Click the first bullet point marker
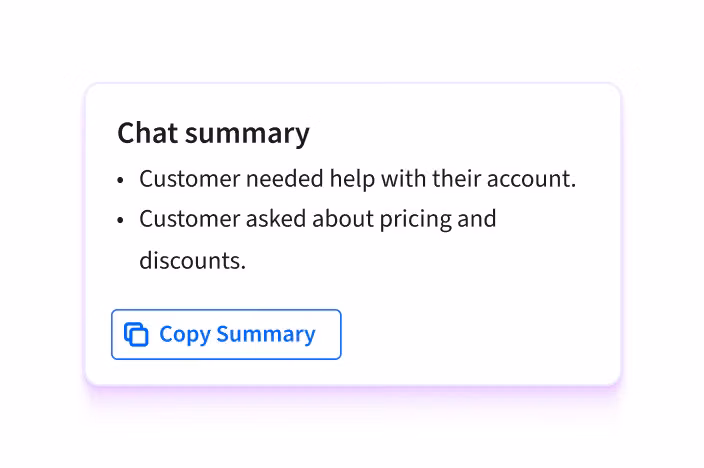 (121, 181)
